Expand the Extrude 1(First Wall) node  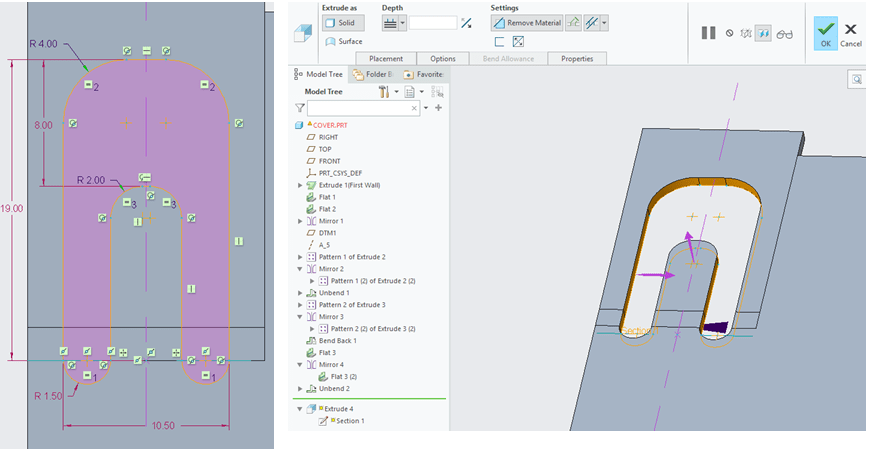pos(300,185)
